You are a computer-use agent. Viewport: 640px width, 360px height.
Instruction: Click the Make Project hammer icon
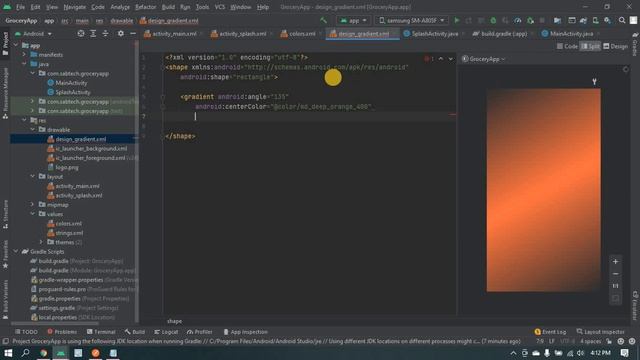click(x=323, y=20)
